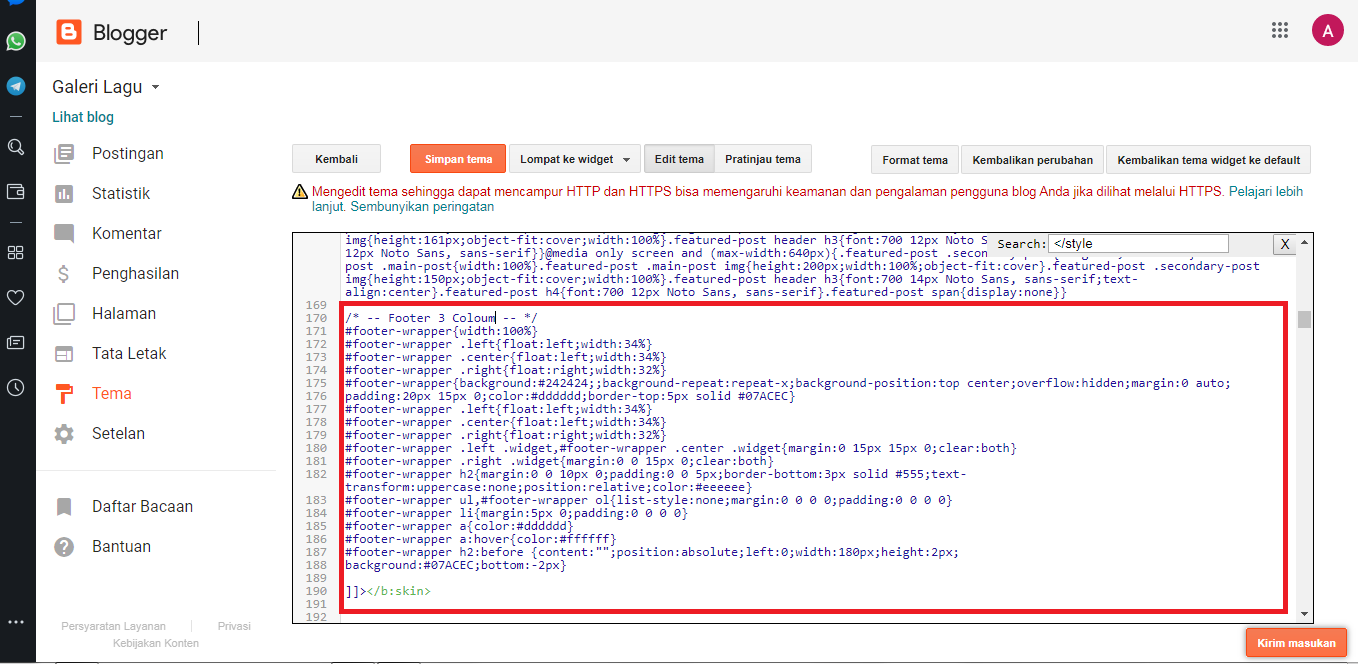The height and width of the screenshot is (666, 1358).
Task: Expand the Galeri Lagu blog selector
Action: 106,87
